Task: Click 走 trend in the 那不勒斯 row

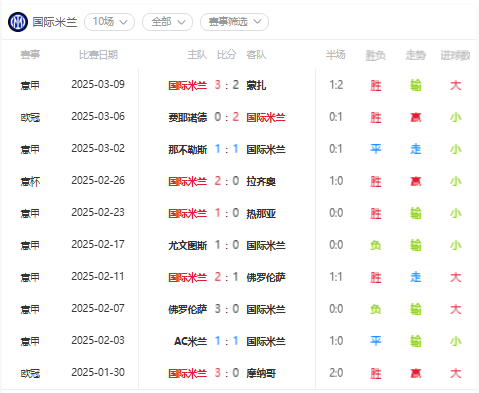Action: [416, 149]
